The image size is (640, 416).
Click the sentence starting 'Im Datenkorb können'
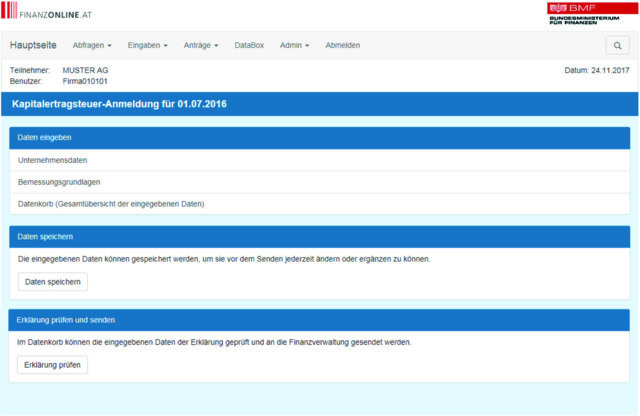point(214,342)
